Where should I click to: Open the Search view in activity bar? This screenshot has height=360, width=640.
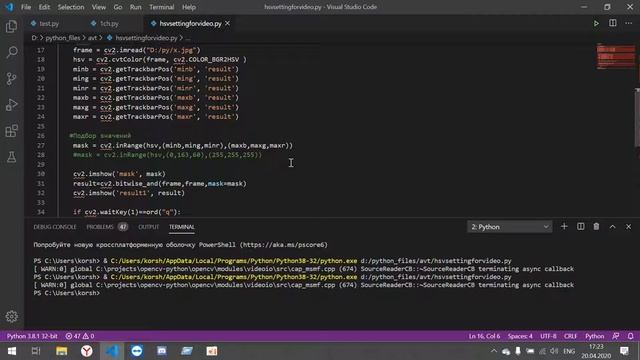pos(11,52)
